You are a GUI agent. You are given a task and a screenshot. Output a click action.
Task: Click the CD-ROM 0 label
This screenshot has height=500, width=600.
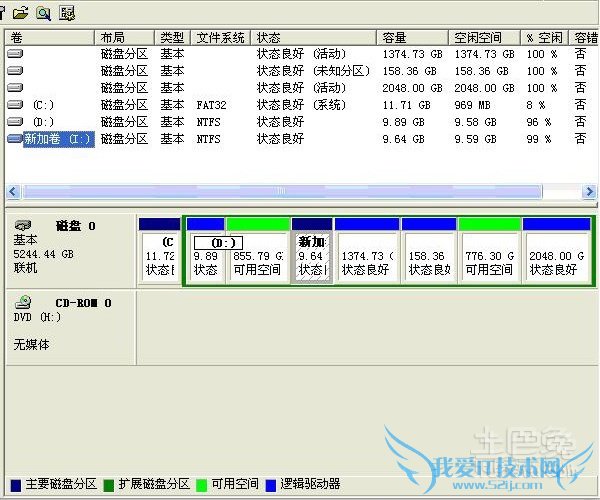click(83, 303)
